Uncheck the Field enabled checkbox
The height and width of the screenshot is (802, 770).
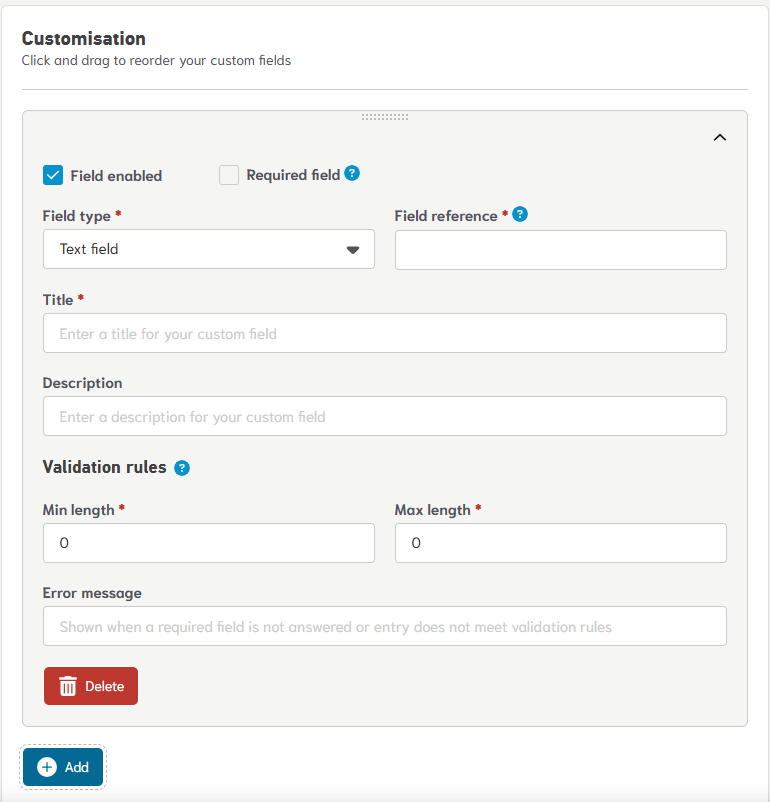[53, 175]
